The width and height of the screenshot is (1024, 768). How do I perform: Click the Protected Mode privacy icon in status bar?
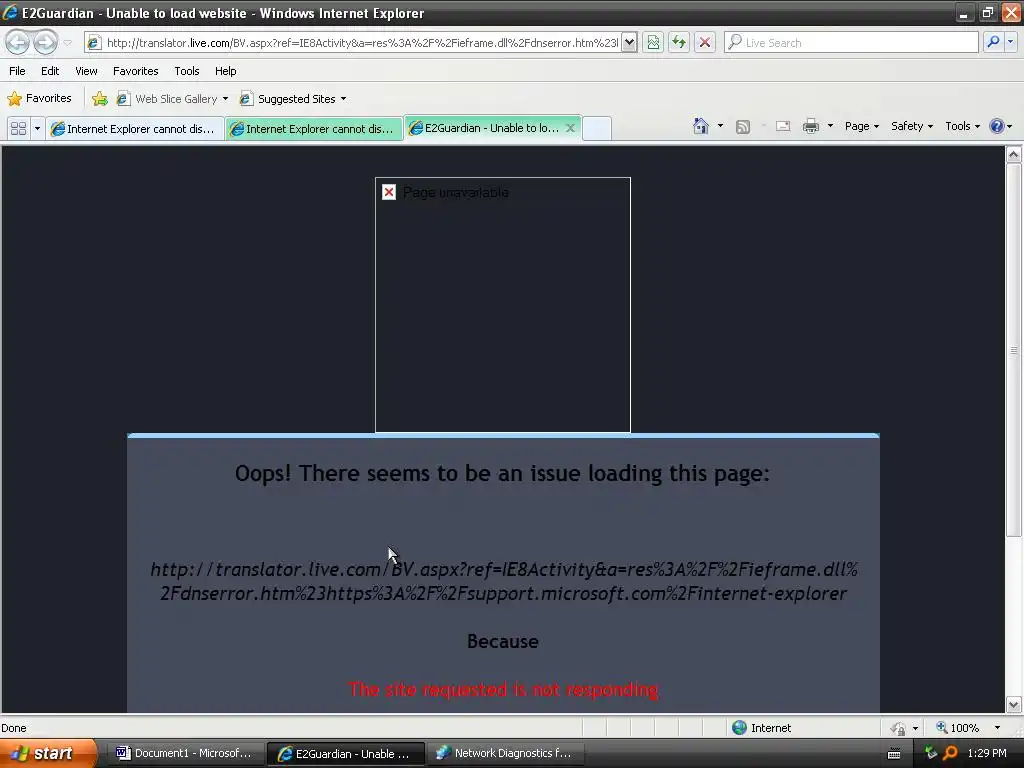click(x=899, y=728)
